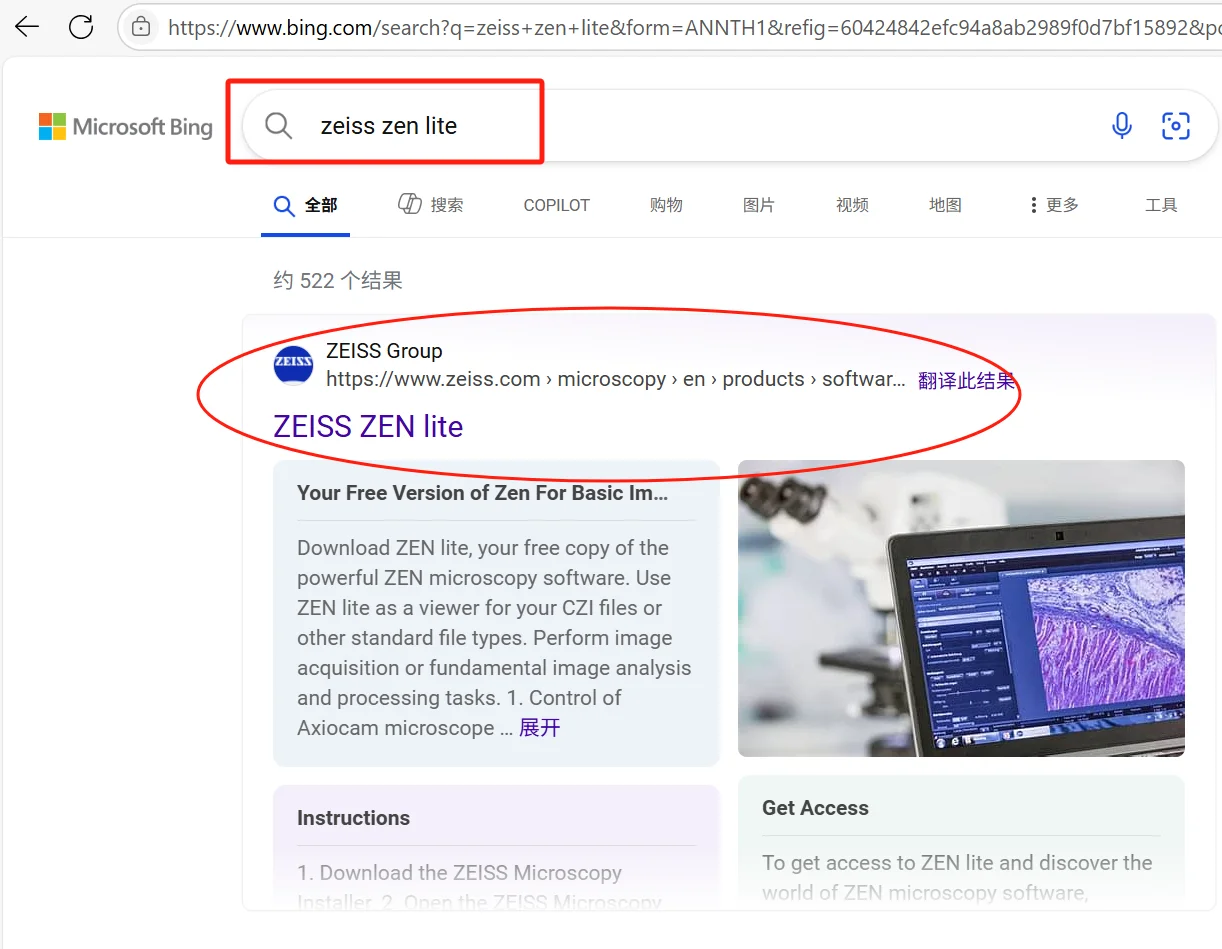Select the 地图 maps option
The width and height of the screenshot is (1222, 949).
point(944,205)
